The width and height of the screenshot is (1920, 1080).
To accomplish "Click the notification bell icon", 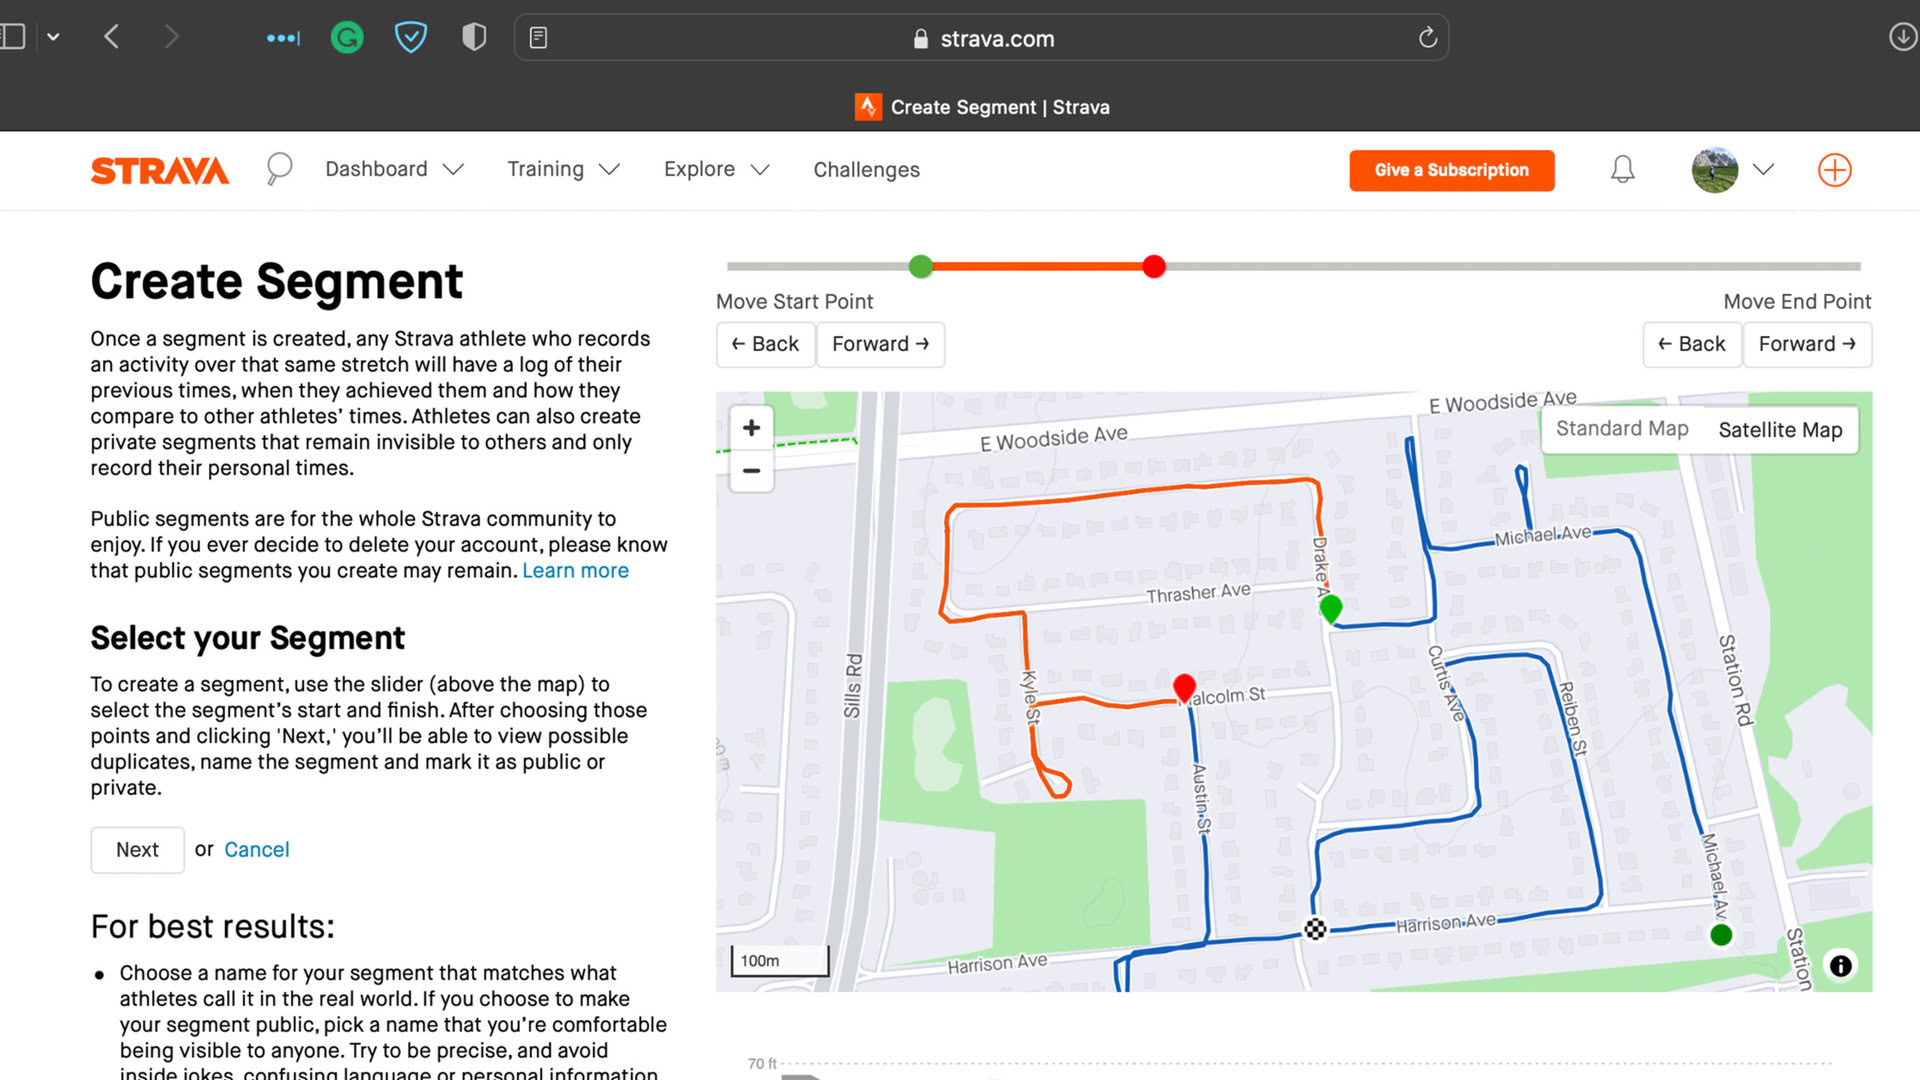I will tap(1621, 169).
